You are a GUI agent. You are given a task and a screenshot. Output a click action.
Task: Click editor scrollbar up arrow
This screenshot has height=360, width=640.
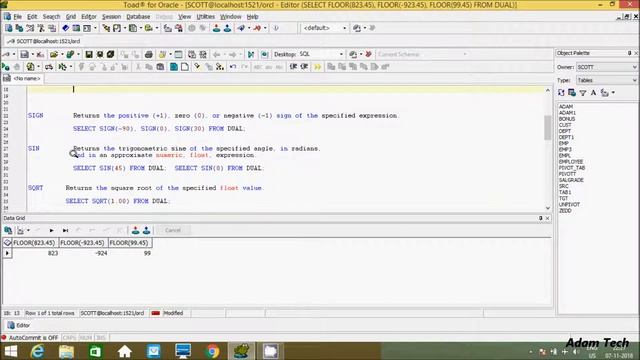pos(548,90)
